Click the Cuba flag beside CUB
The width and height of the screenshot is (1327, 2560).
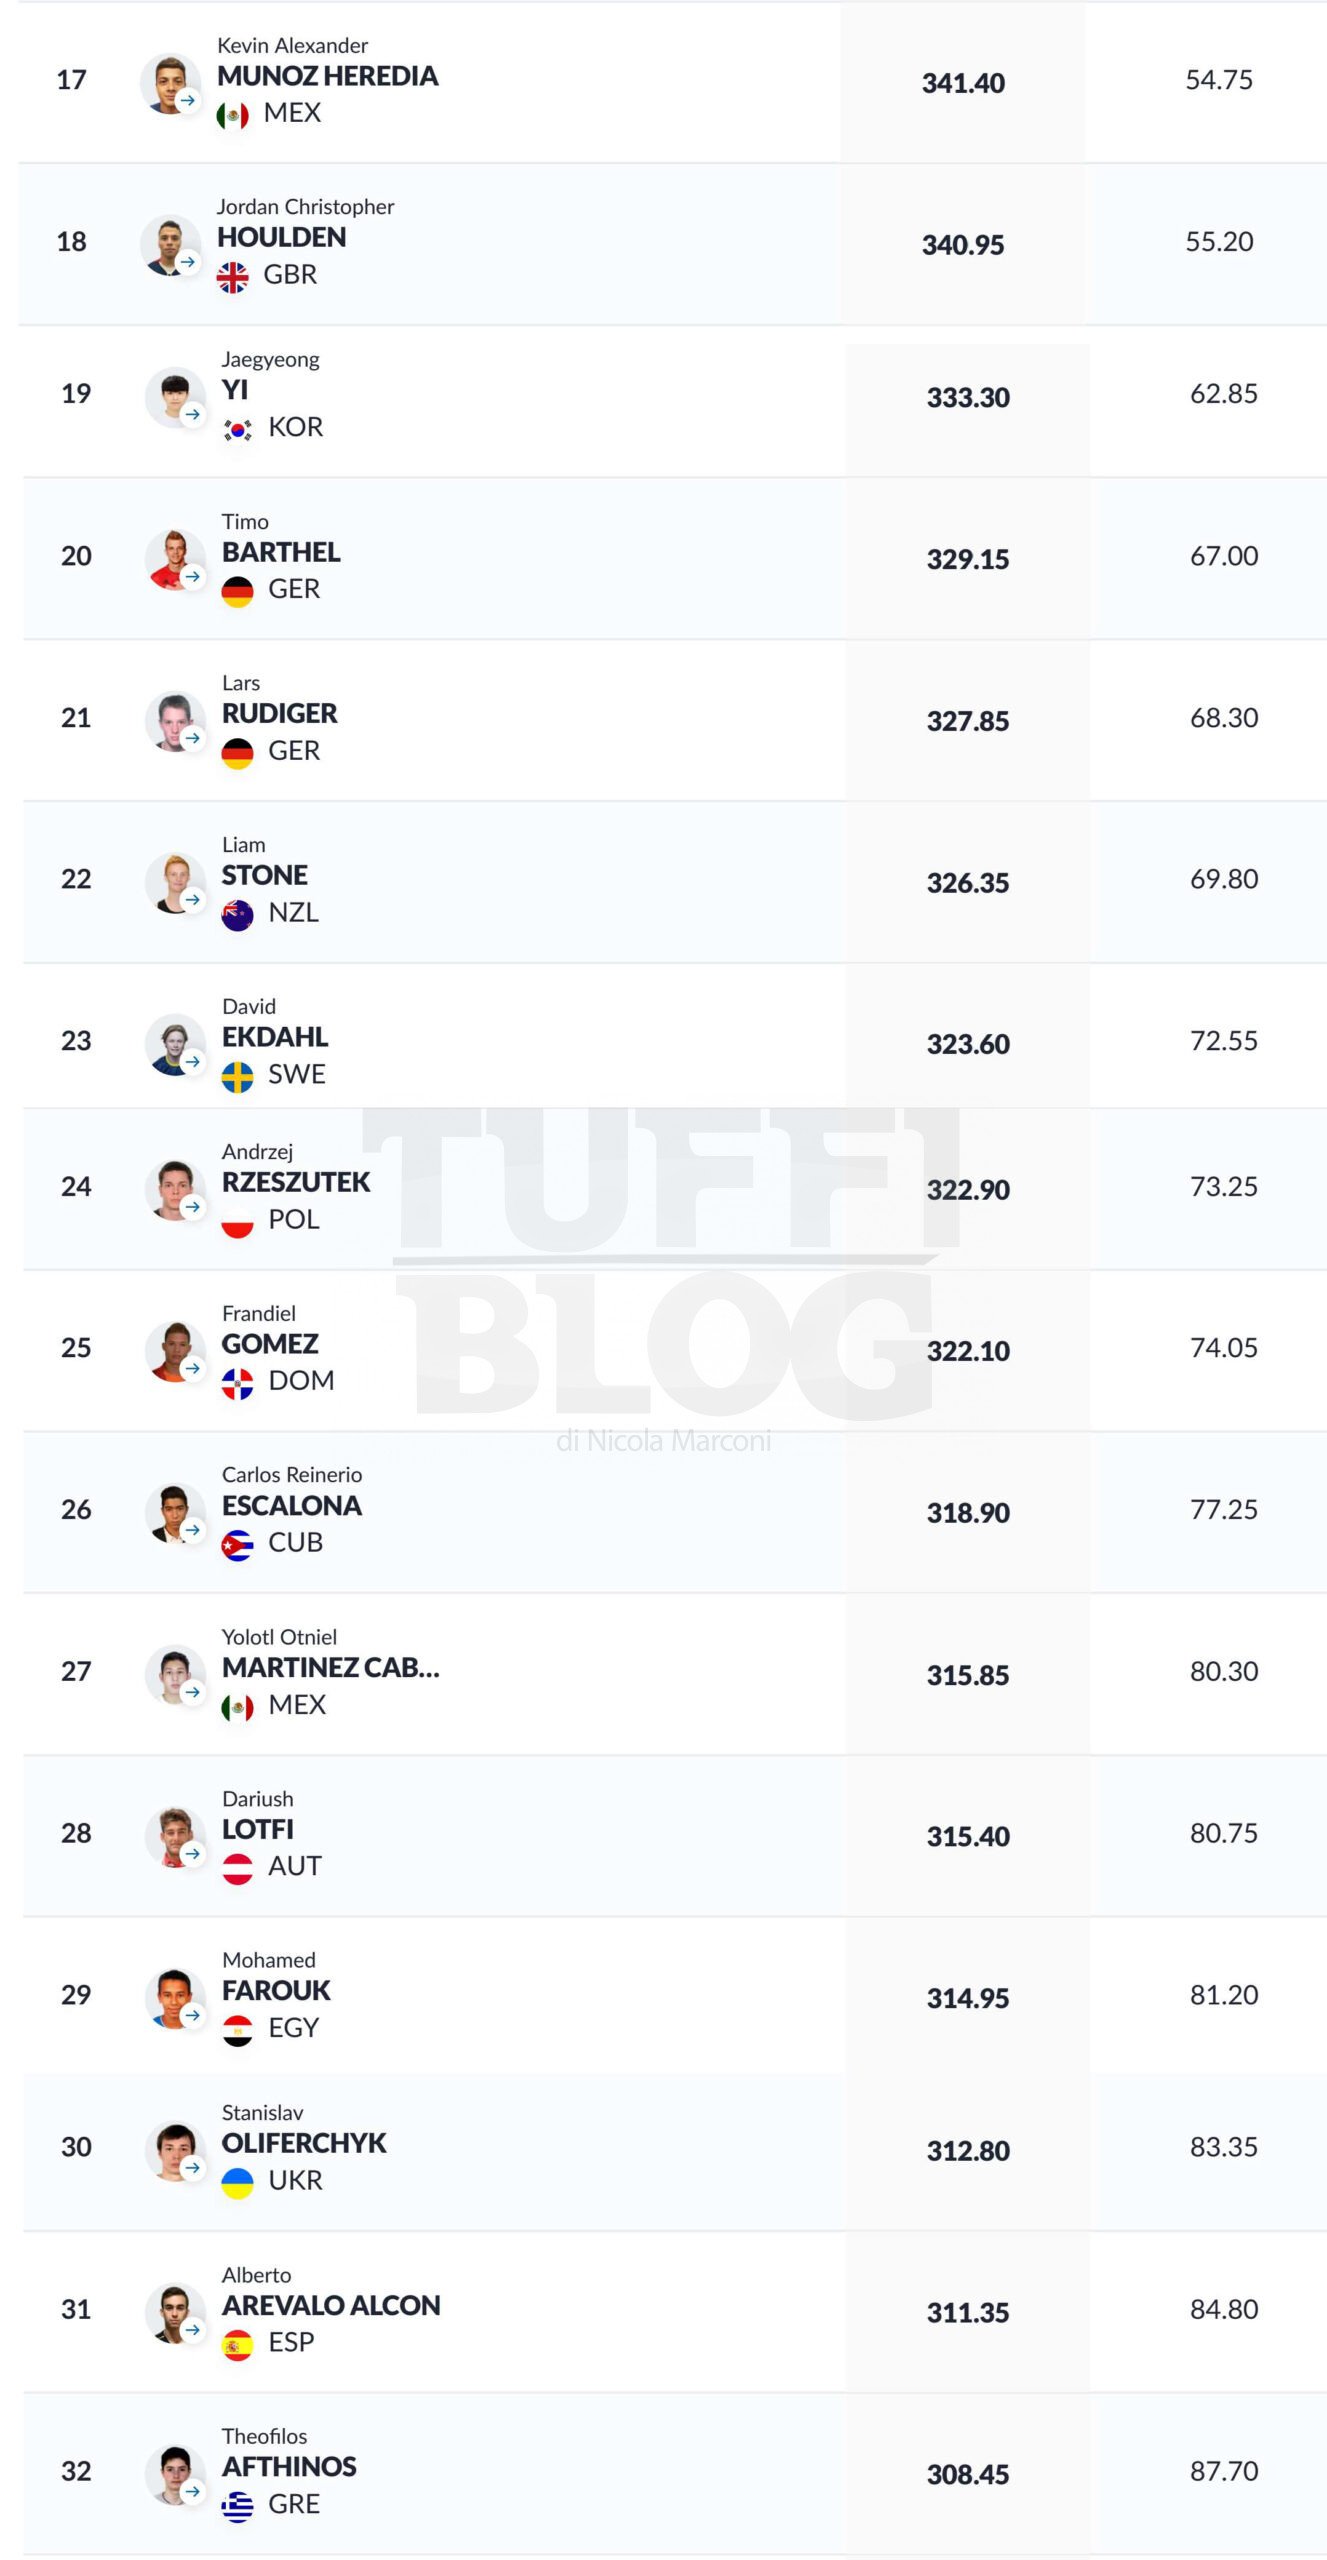238,1545
